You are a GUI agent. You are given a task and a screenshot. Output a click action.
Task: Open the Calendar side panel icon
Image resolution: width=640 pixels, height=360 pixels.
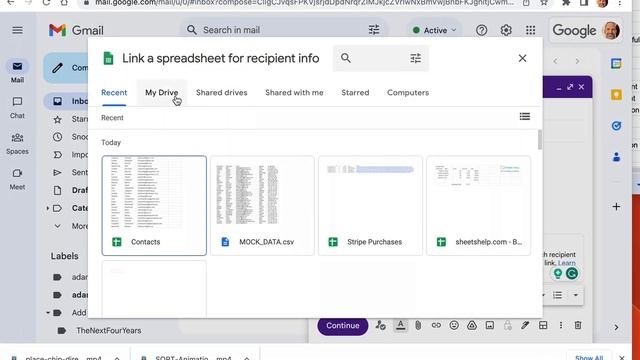pos(616,64)
